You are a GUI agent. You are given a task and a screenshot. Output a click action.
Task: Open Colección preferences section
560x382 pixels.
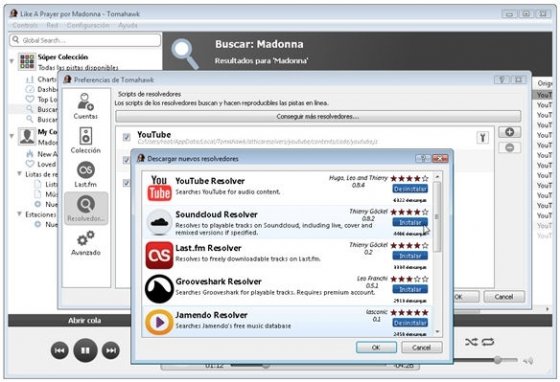[x=85, y=140]
